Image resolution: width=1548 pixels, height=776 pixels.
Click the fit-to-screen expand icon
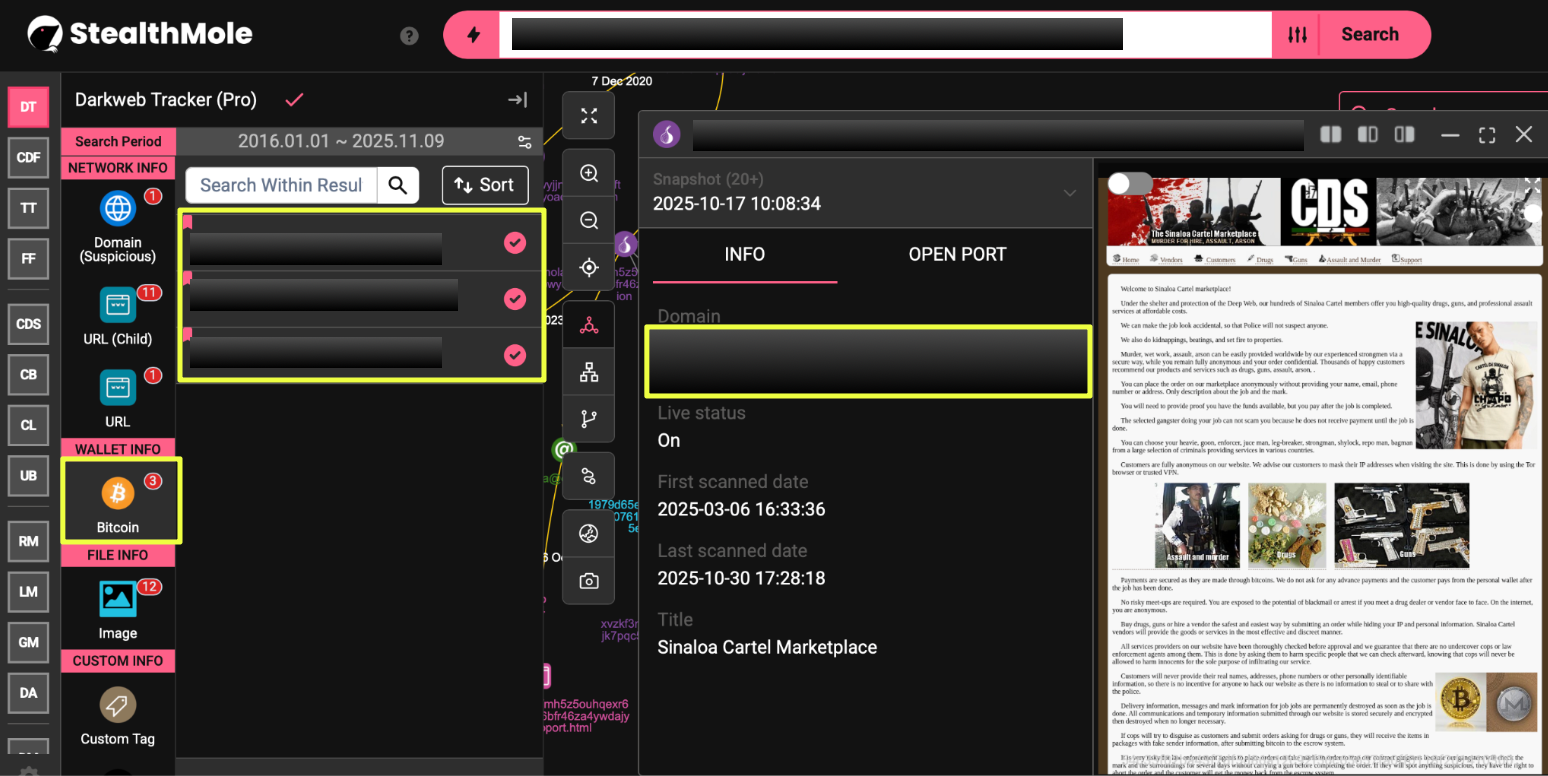(x=589, y=116)
